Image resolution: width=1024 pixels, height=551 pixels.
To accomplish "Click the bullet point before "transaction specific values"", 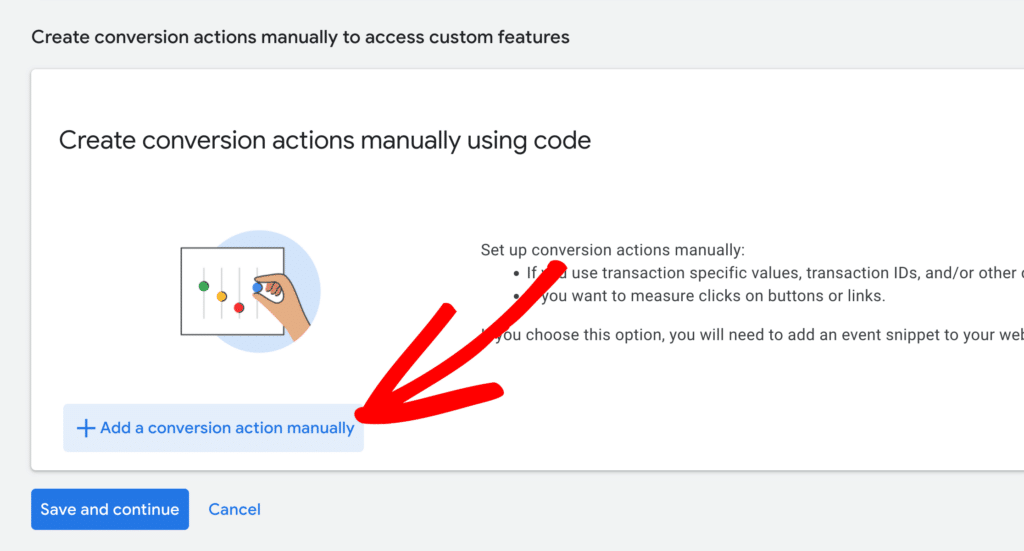I will coord(515,273).
